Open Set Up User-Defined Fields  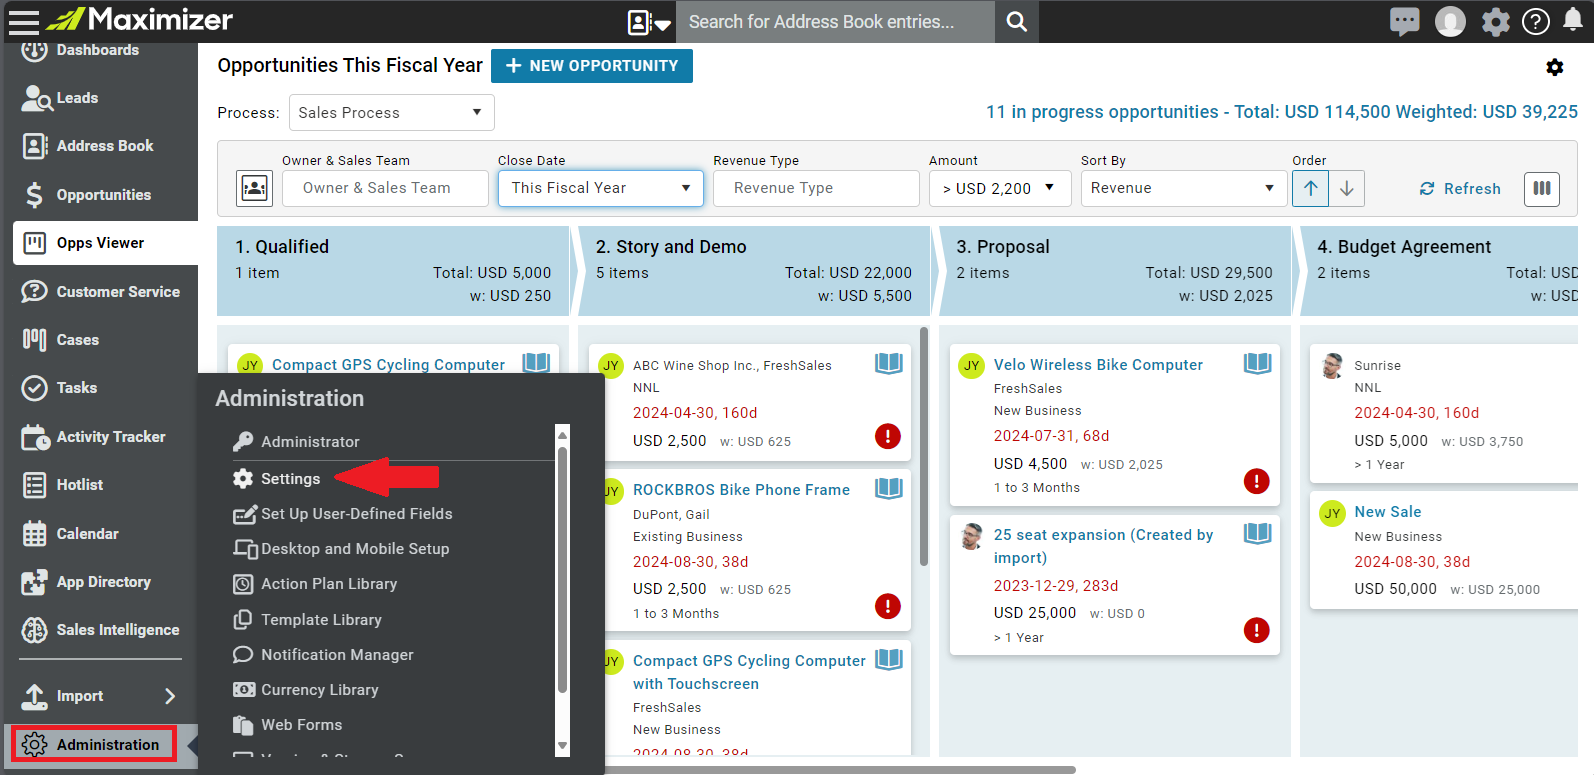coord(356,514)
